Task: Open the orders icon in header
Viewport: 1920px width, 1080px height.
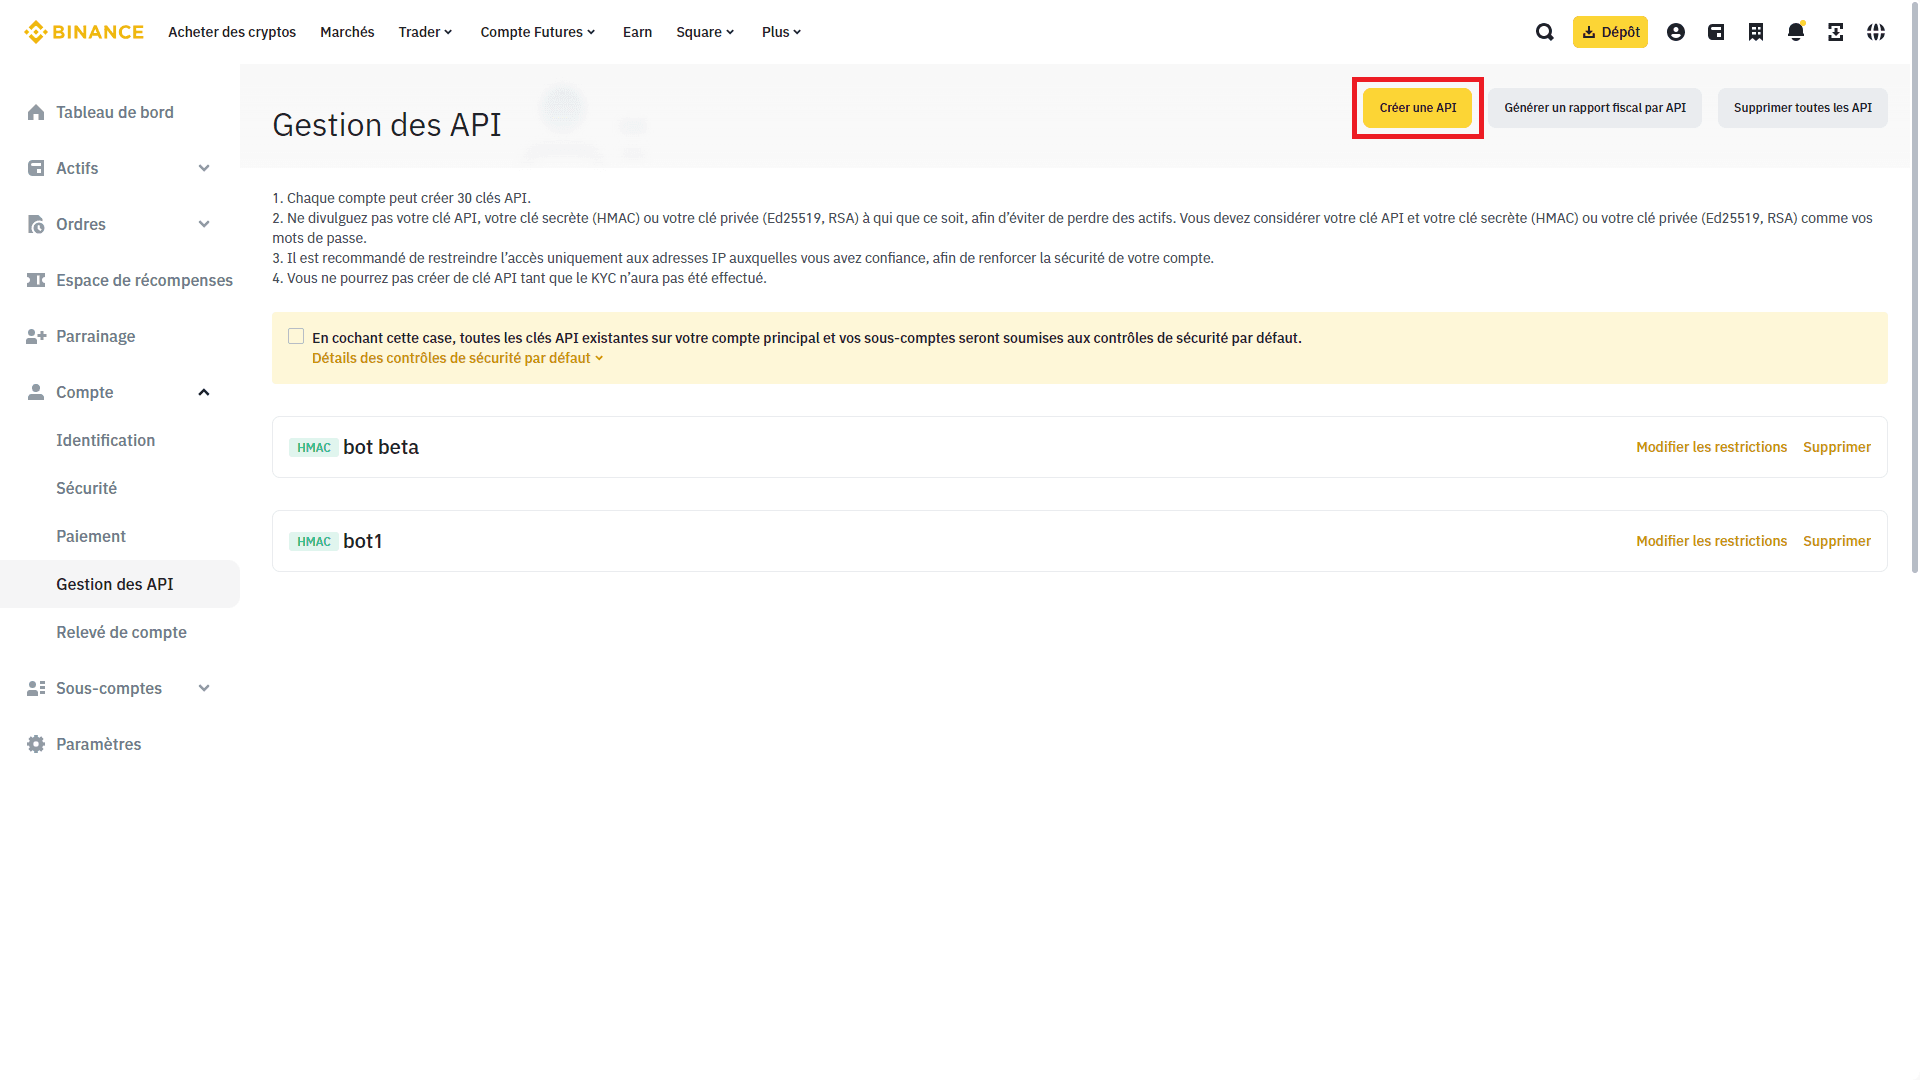Action: (1756, 32)
